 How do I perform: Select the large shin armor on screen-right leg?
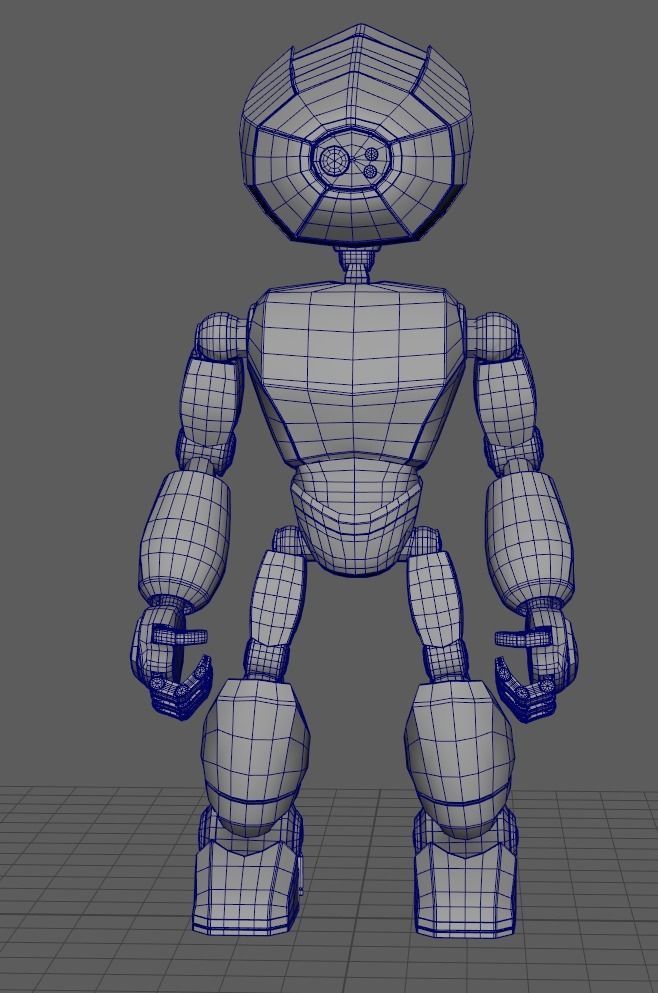coord(460,757)
